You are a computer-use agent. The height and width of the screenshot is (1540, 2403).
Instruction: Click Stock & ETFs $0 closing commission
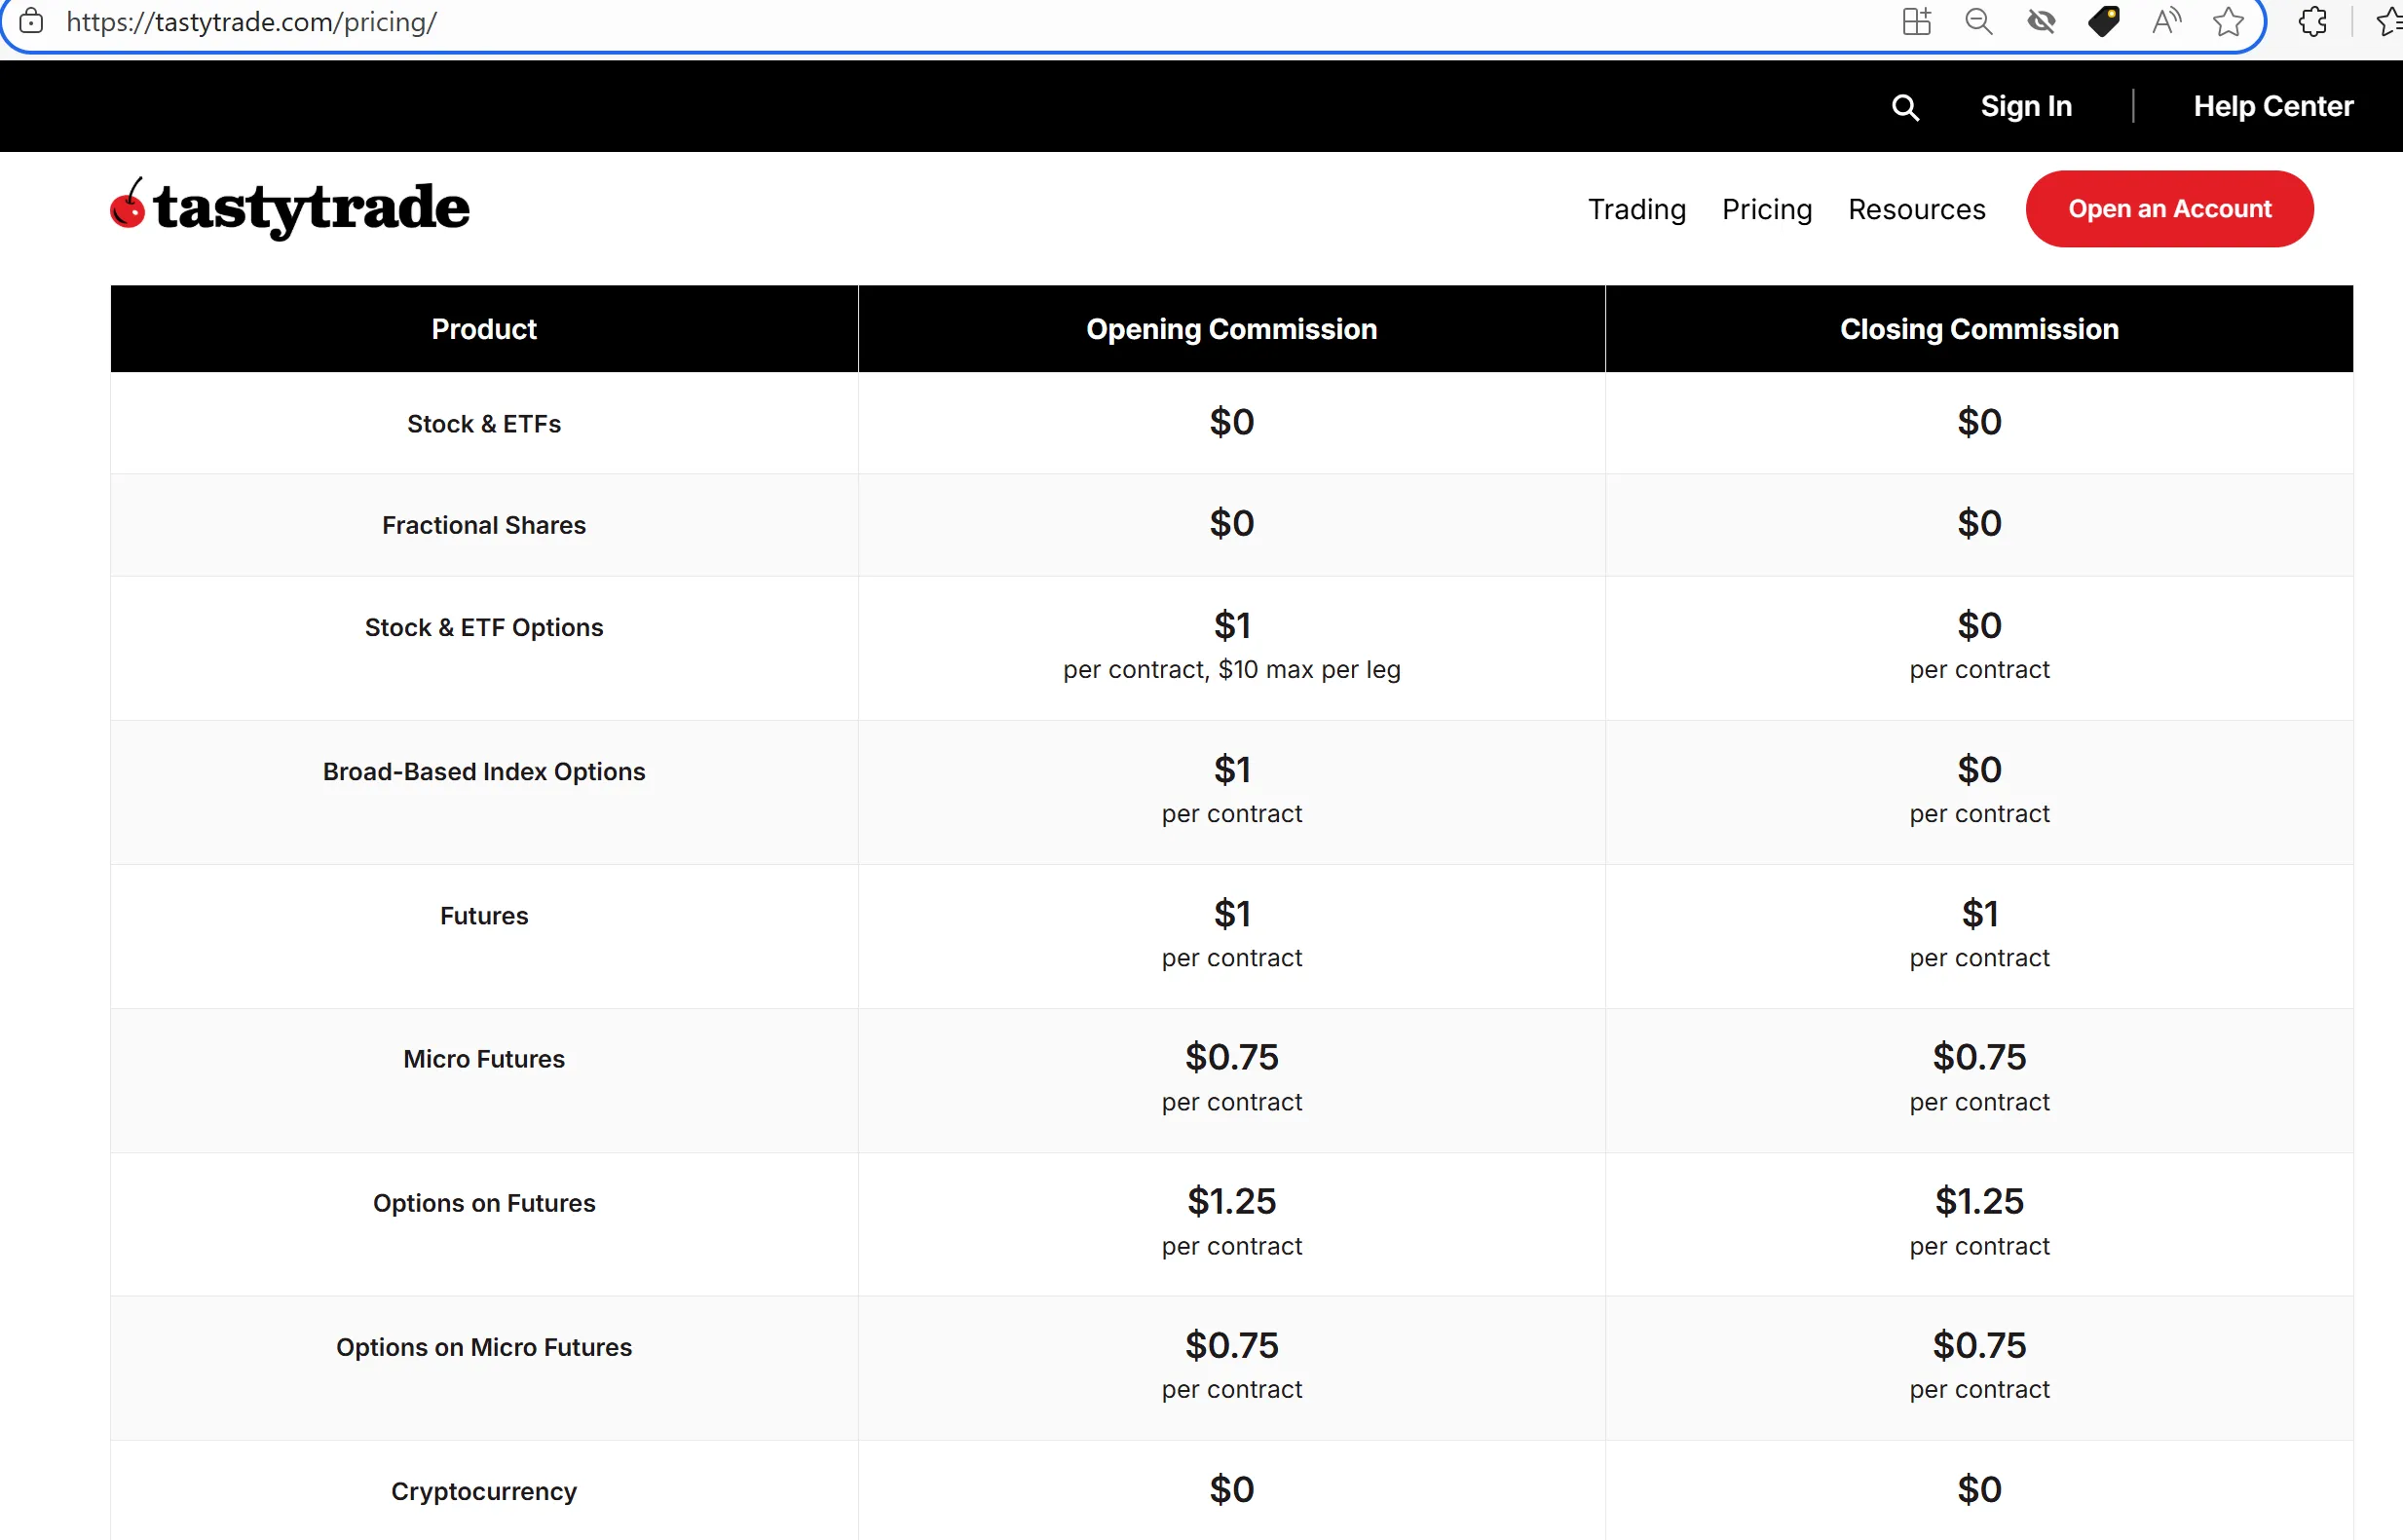pos(1979,422)
